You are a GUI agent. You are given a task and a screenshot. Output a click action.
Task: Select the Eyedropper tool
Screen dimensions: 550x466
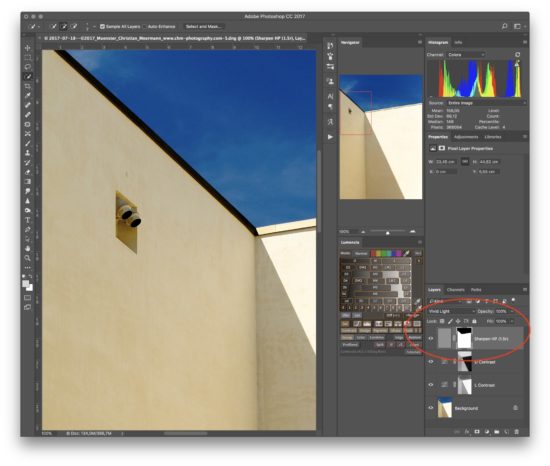[28, 95]
